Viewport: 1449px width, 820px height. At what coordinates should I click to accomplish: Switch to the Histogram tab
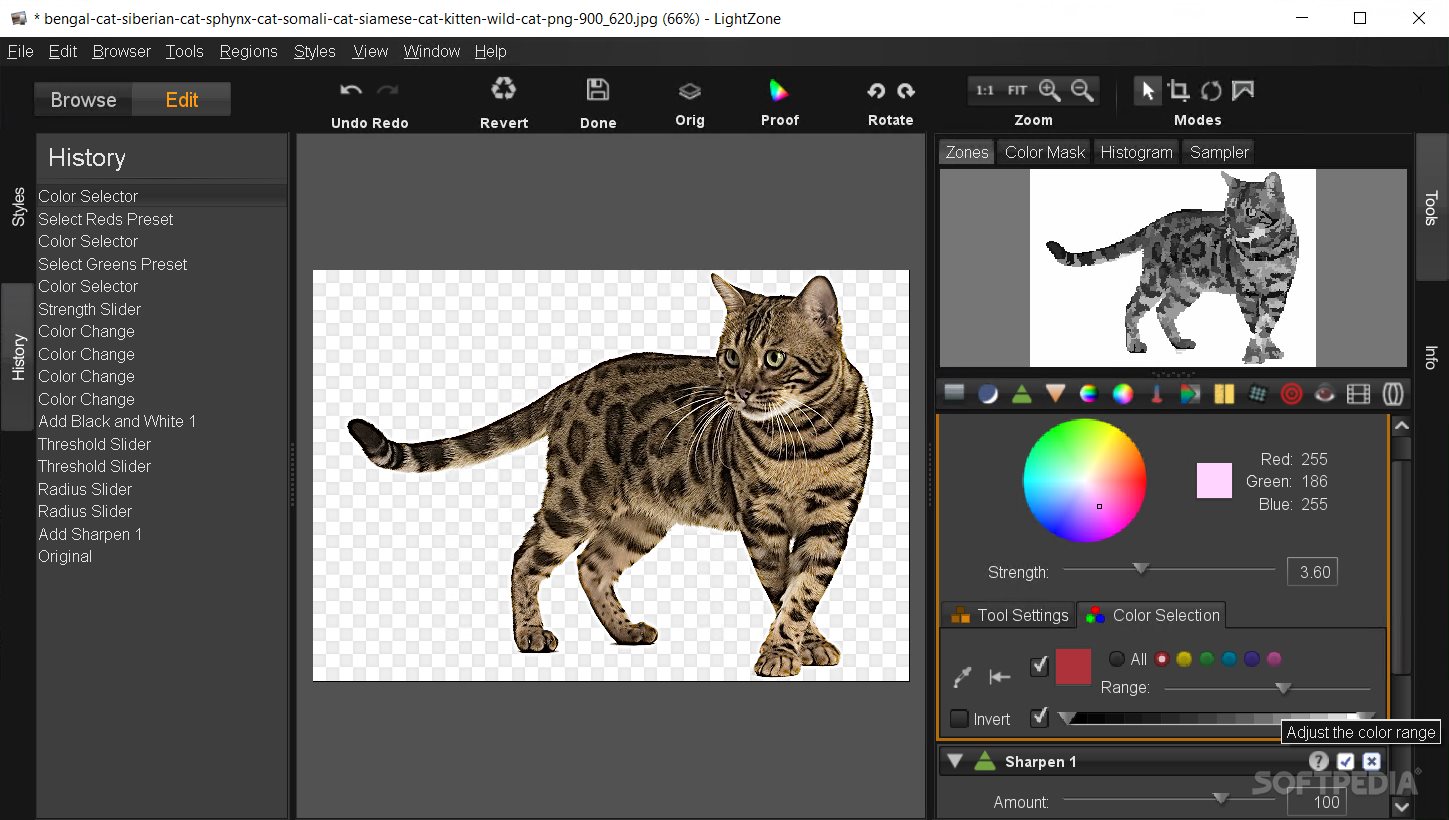[x=1136, y=152]
